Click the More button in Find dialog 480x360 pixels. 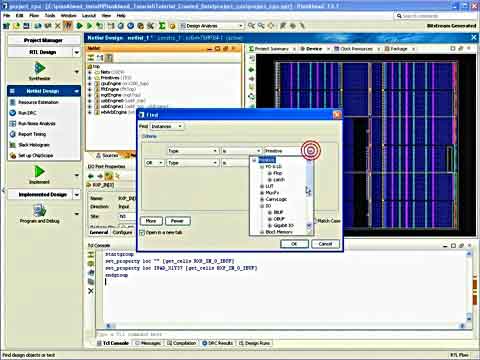point(151,221)
